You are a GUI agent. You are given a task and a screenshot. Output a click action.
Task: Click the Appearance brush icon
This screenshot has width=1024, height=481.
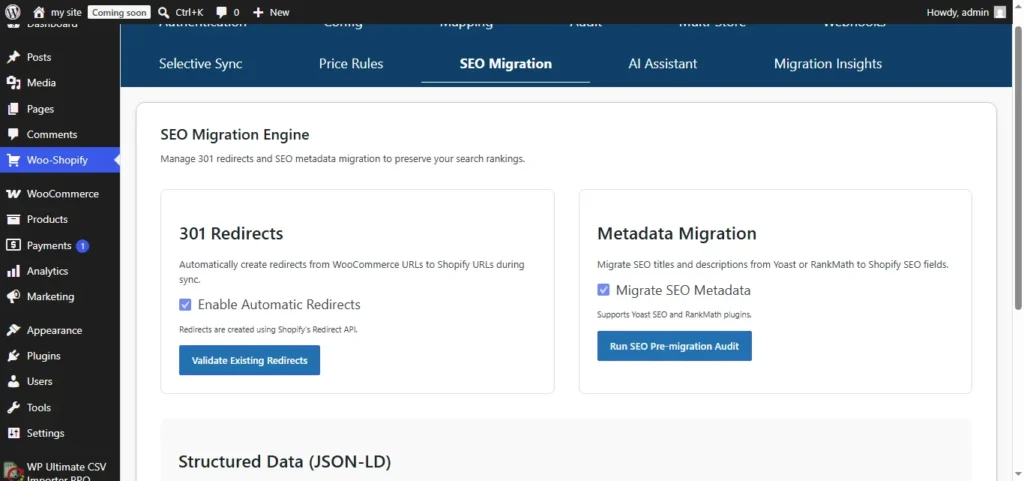13,330
